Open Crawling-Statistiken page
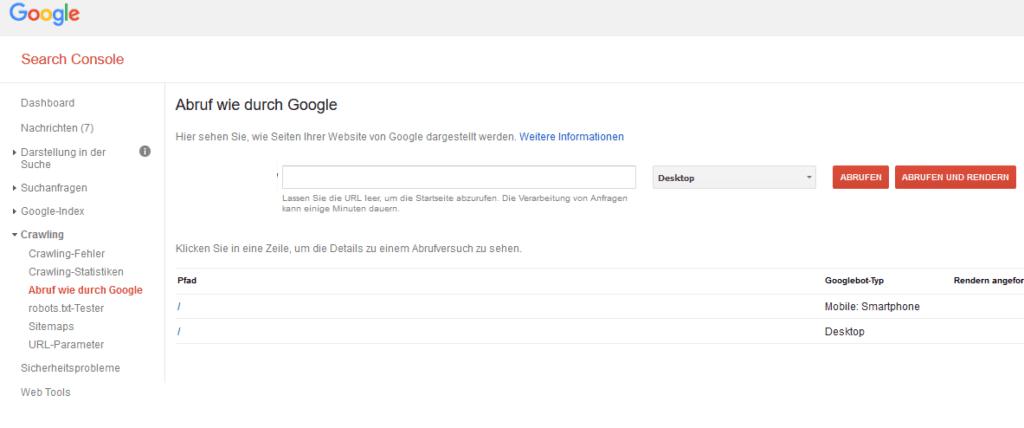 click(76, 271)
